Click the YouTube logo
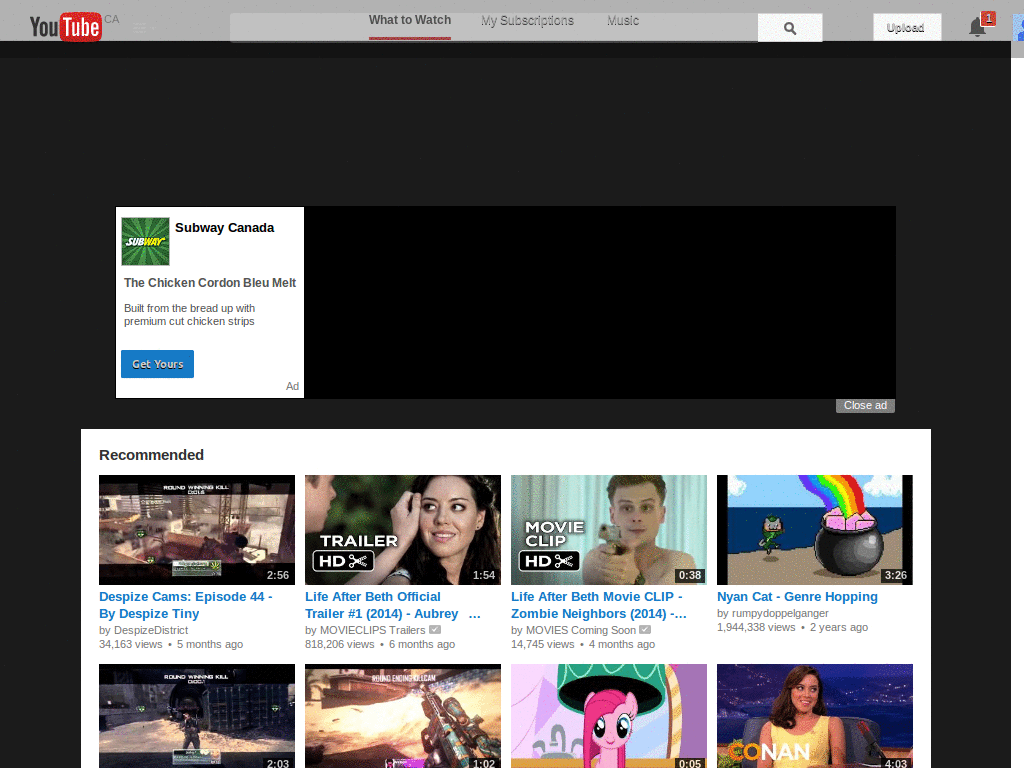The width and height of the screenshot is (1024, 768). [x=65, y=27]
